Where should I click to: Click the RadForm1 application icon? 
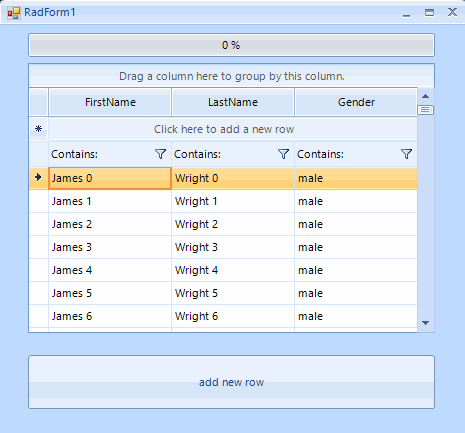click(14, 13)
